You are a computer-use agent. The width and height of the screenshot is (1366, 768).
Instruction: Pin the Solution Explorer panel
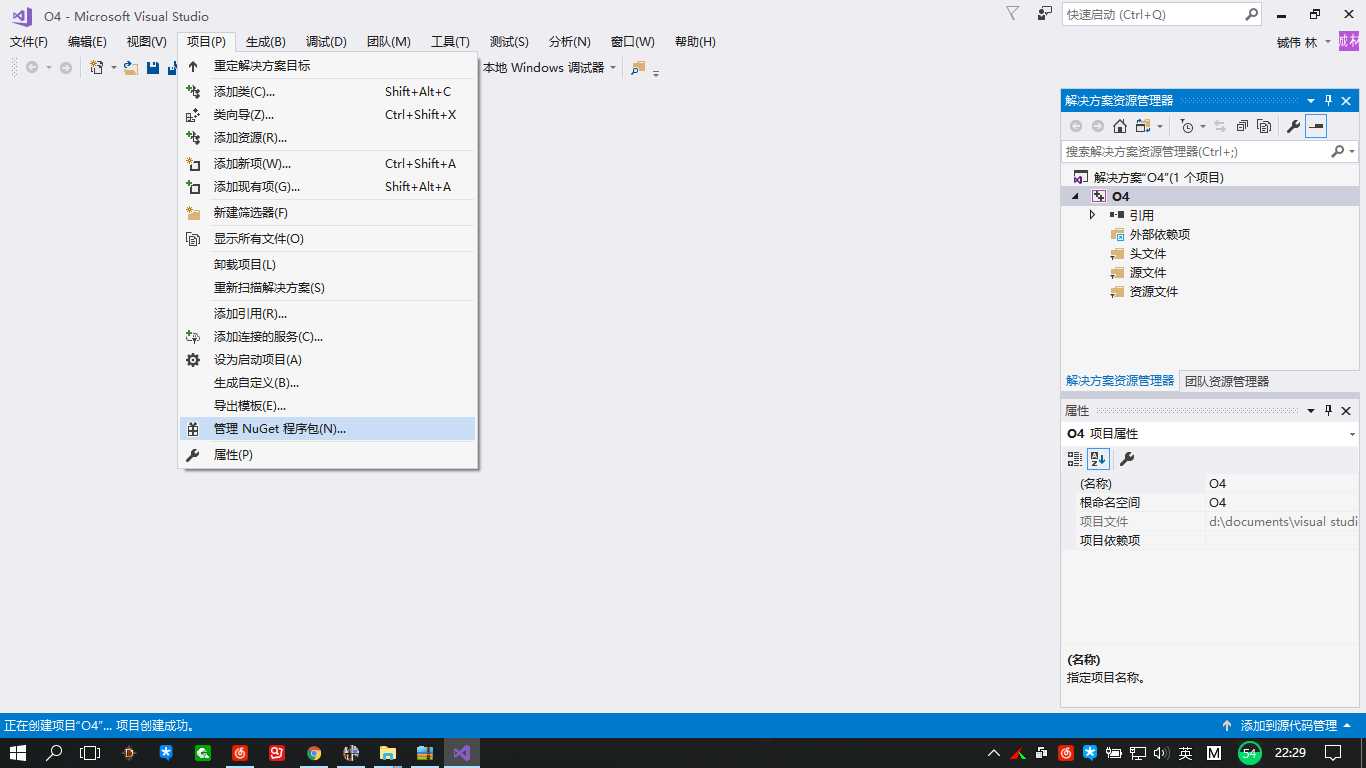click(x=1329, y=101)
